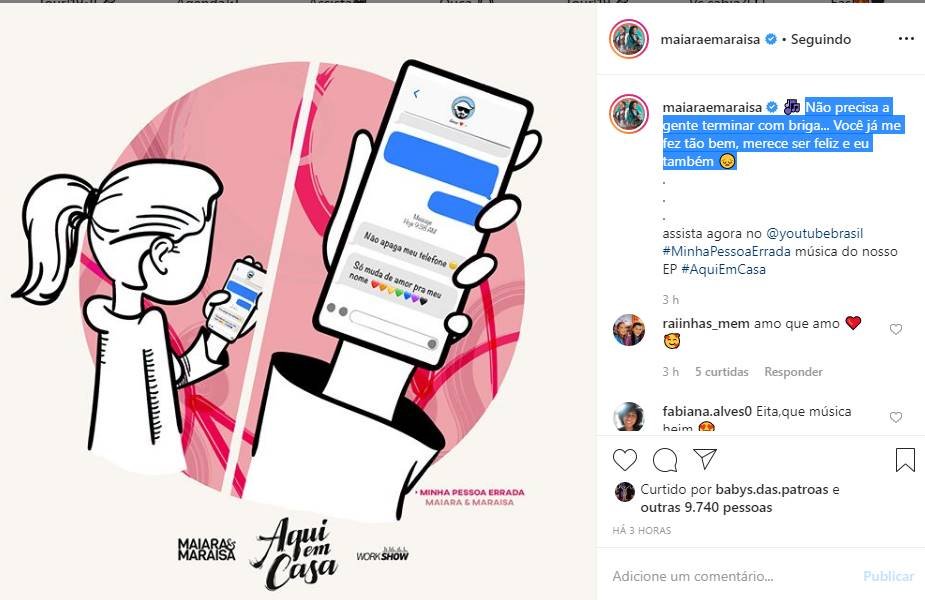925x600 pixels.
Task: View the 5 curtidas on the comment
Action: pyautogui.click(x=721, y=372)
